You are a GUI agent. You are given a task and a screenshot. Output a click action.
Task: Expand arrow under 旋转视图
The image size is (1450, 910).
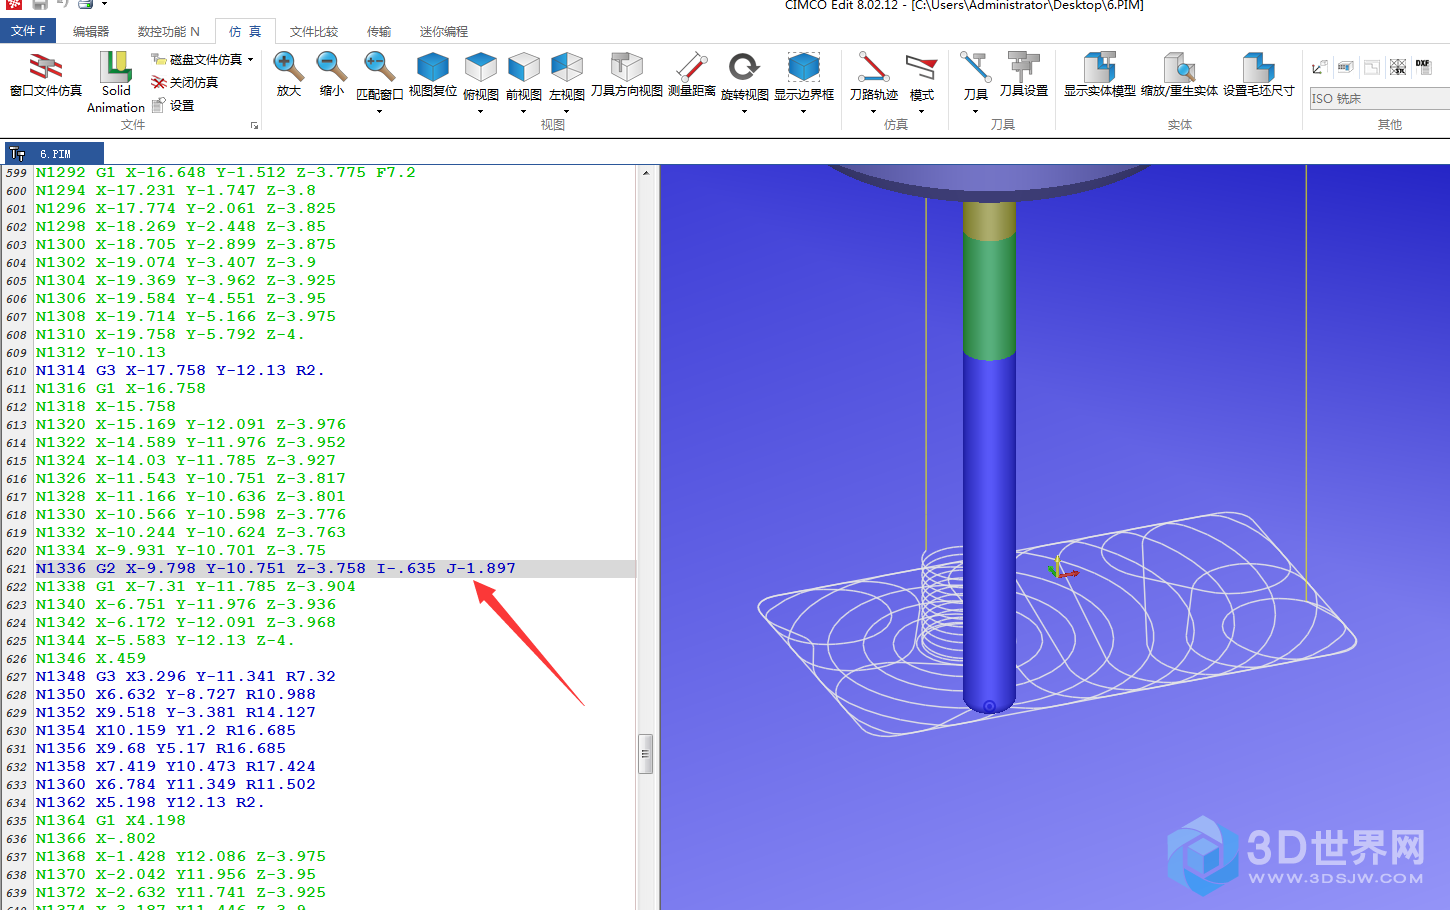pos(744,111)
